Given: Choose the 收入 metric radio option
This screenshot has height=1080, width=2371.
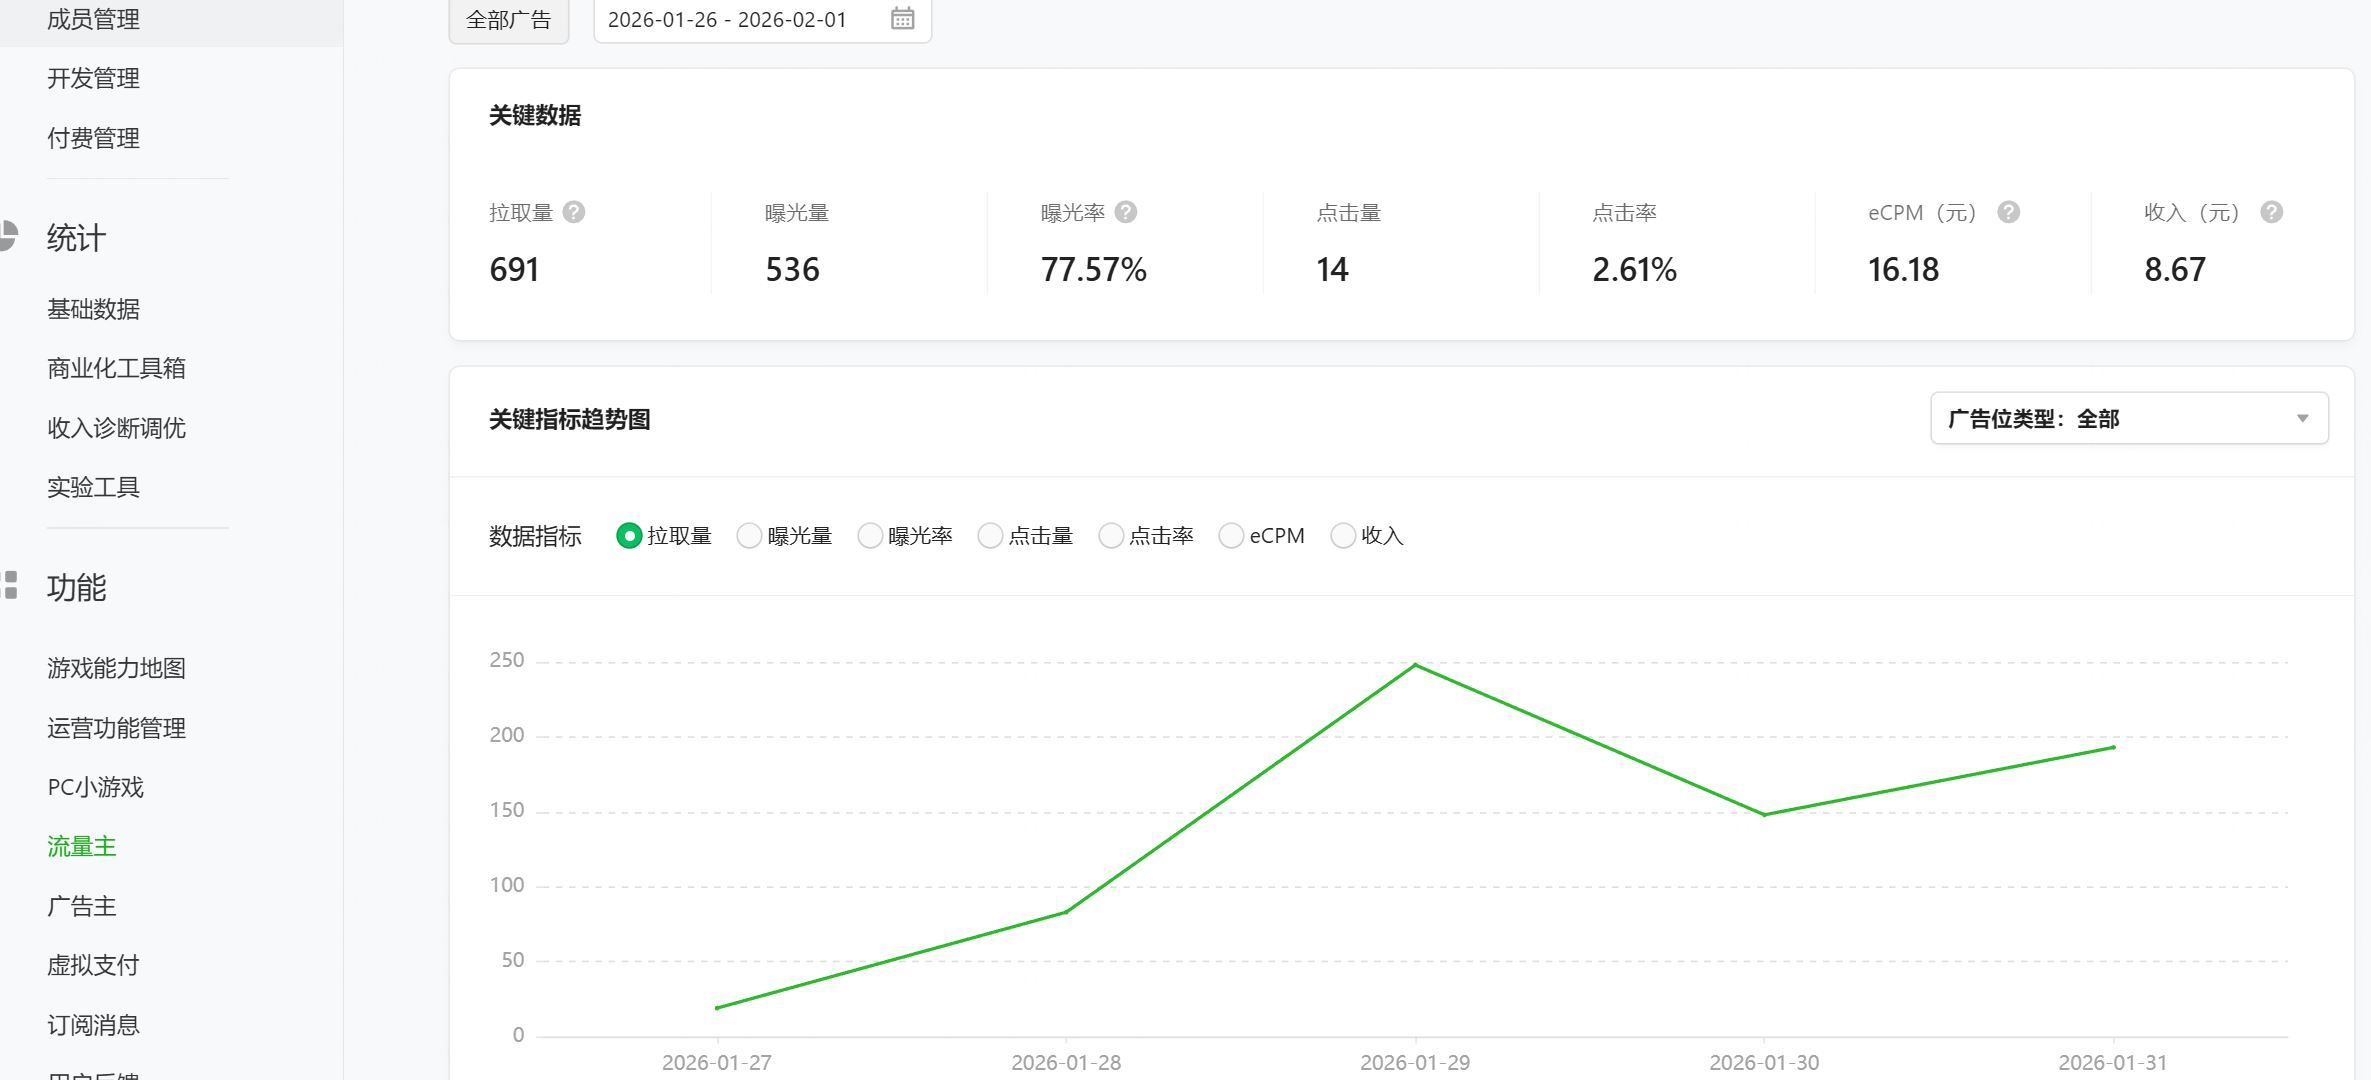Looking at the screenshot, I should [x=1343, y=536].
